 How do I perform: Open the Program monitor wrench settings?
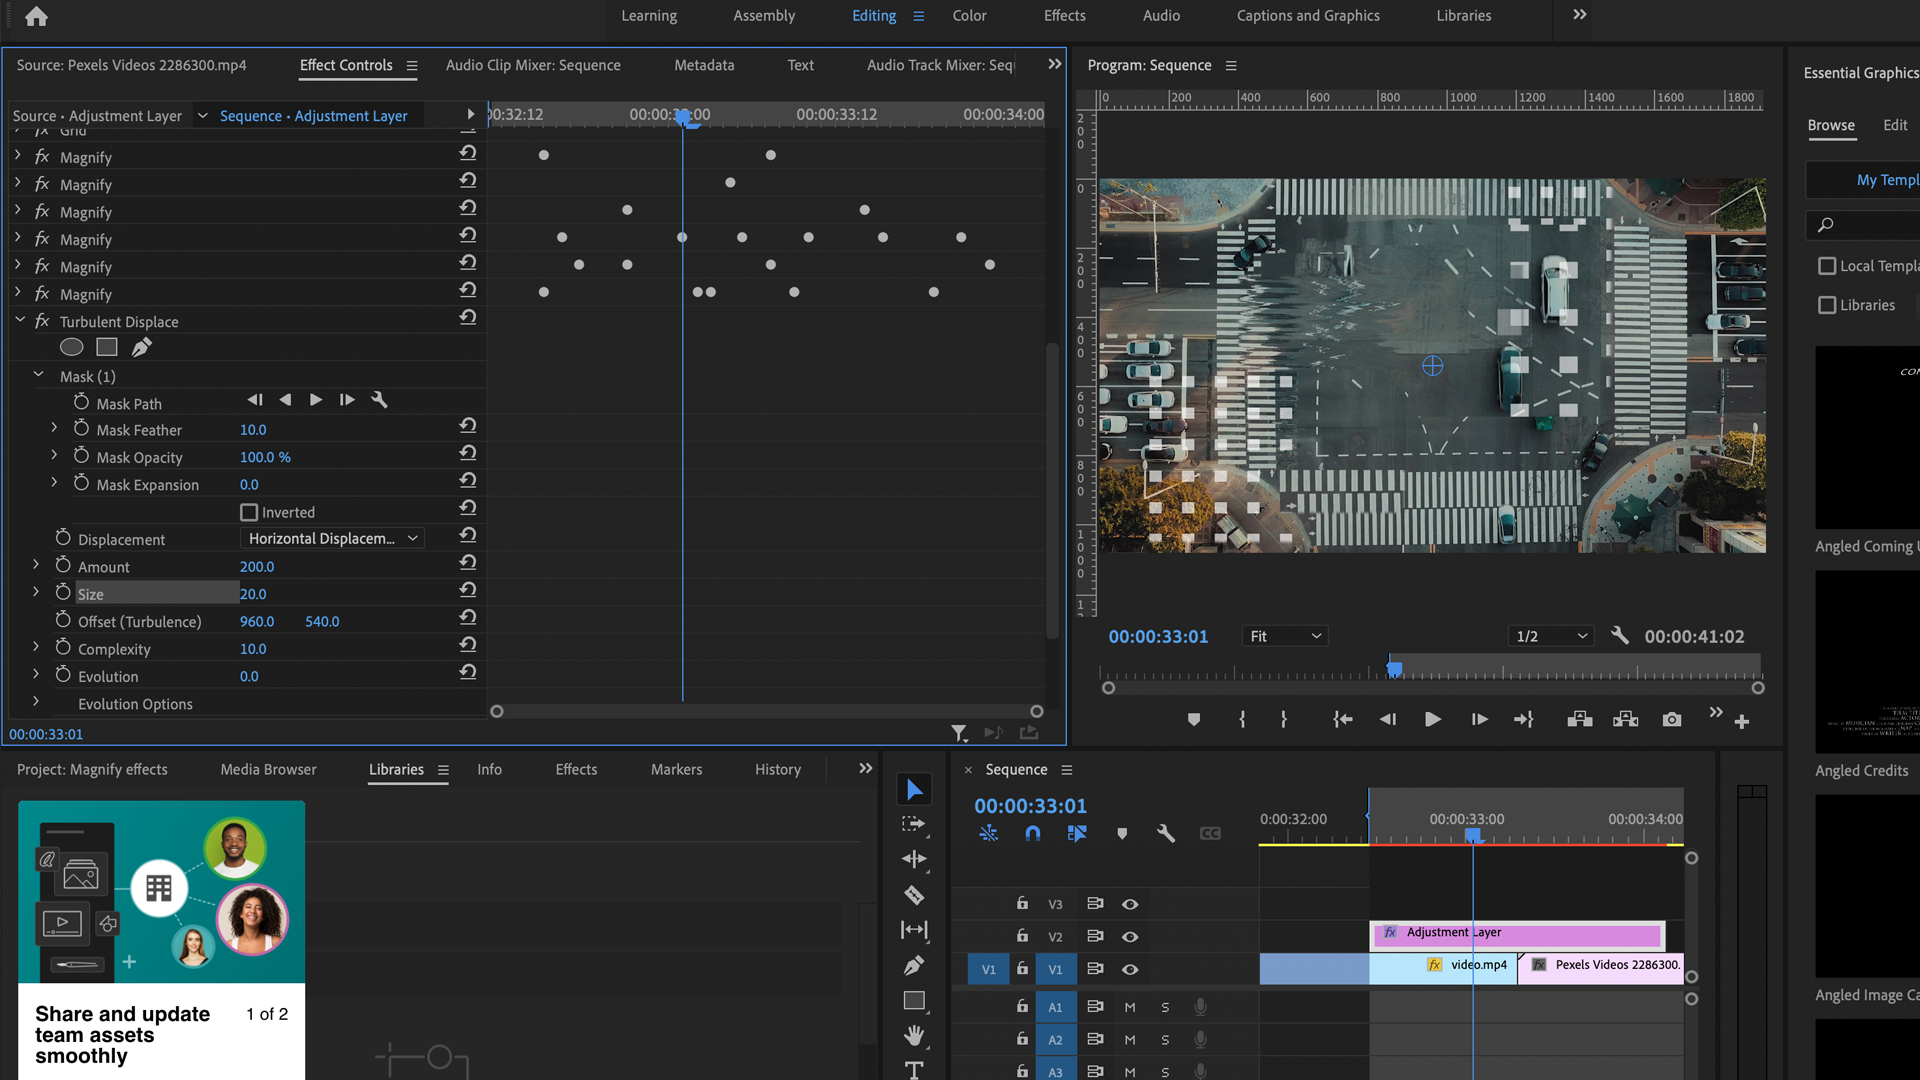(x=1619, y=635)
